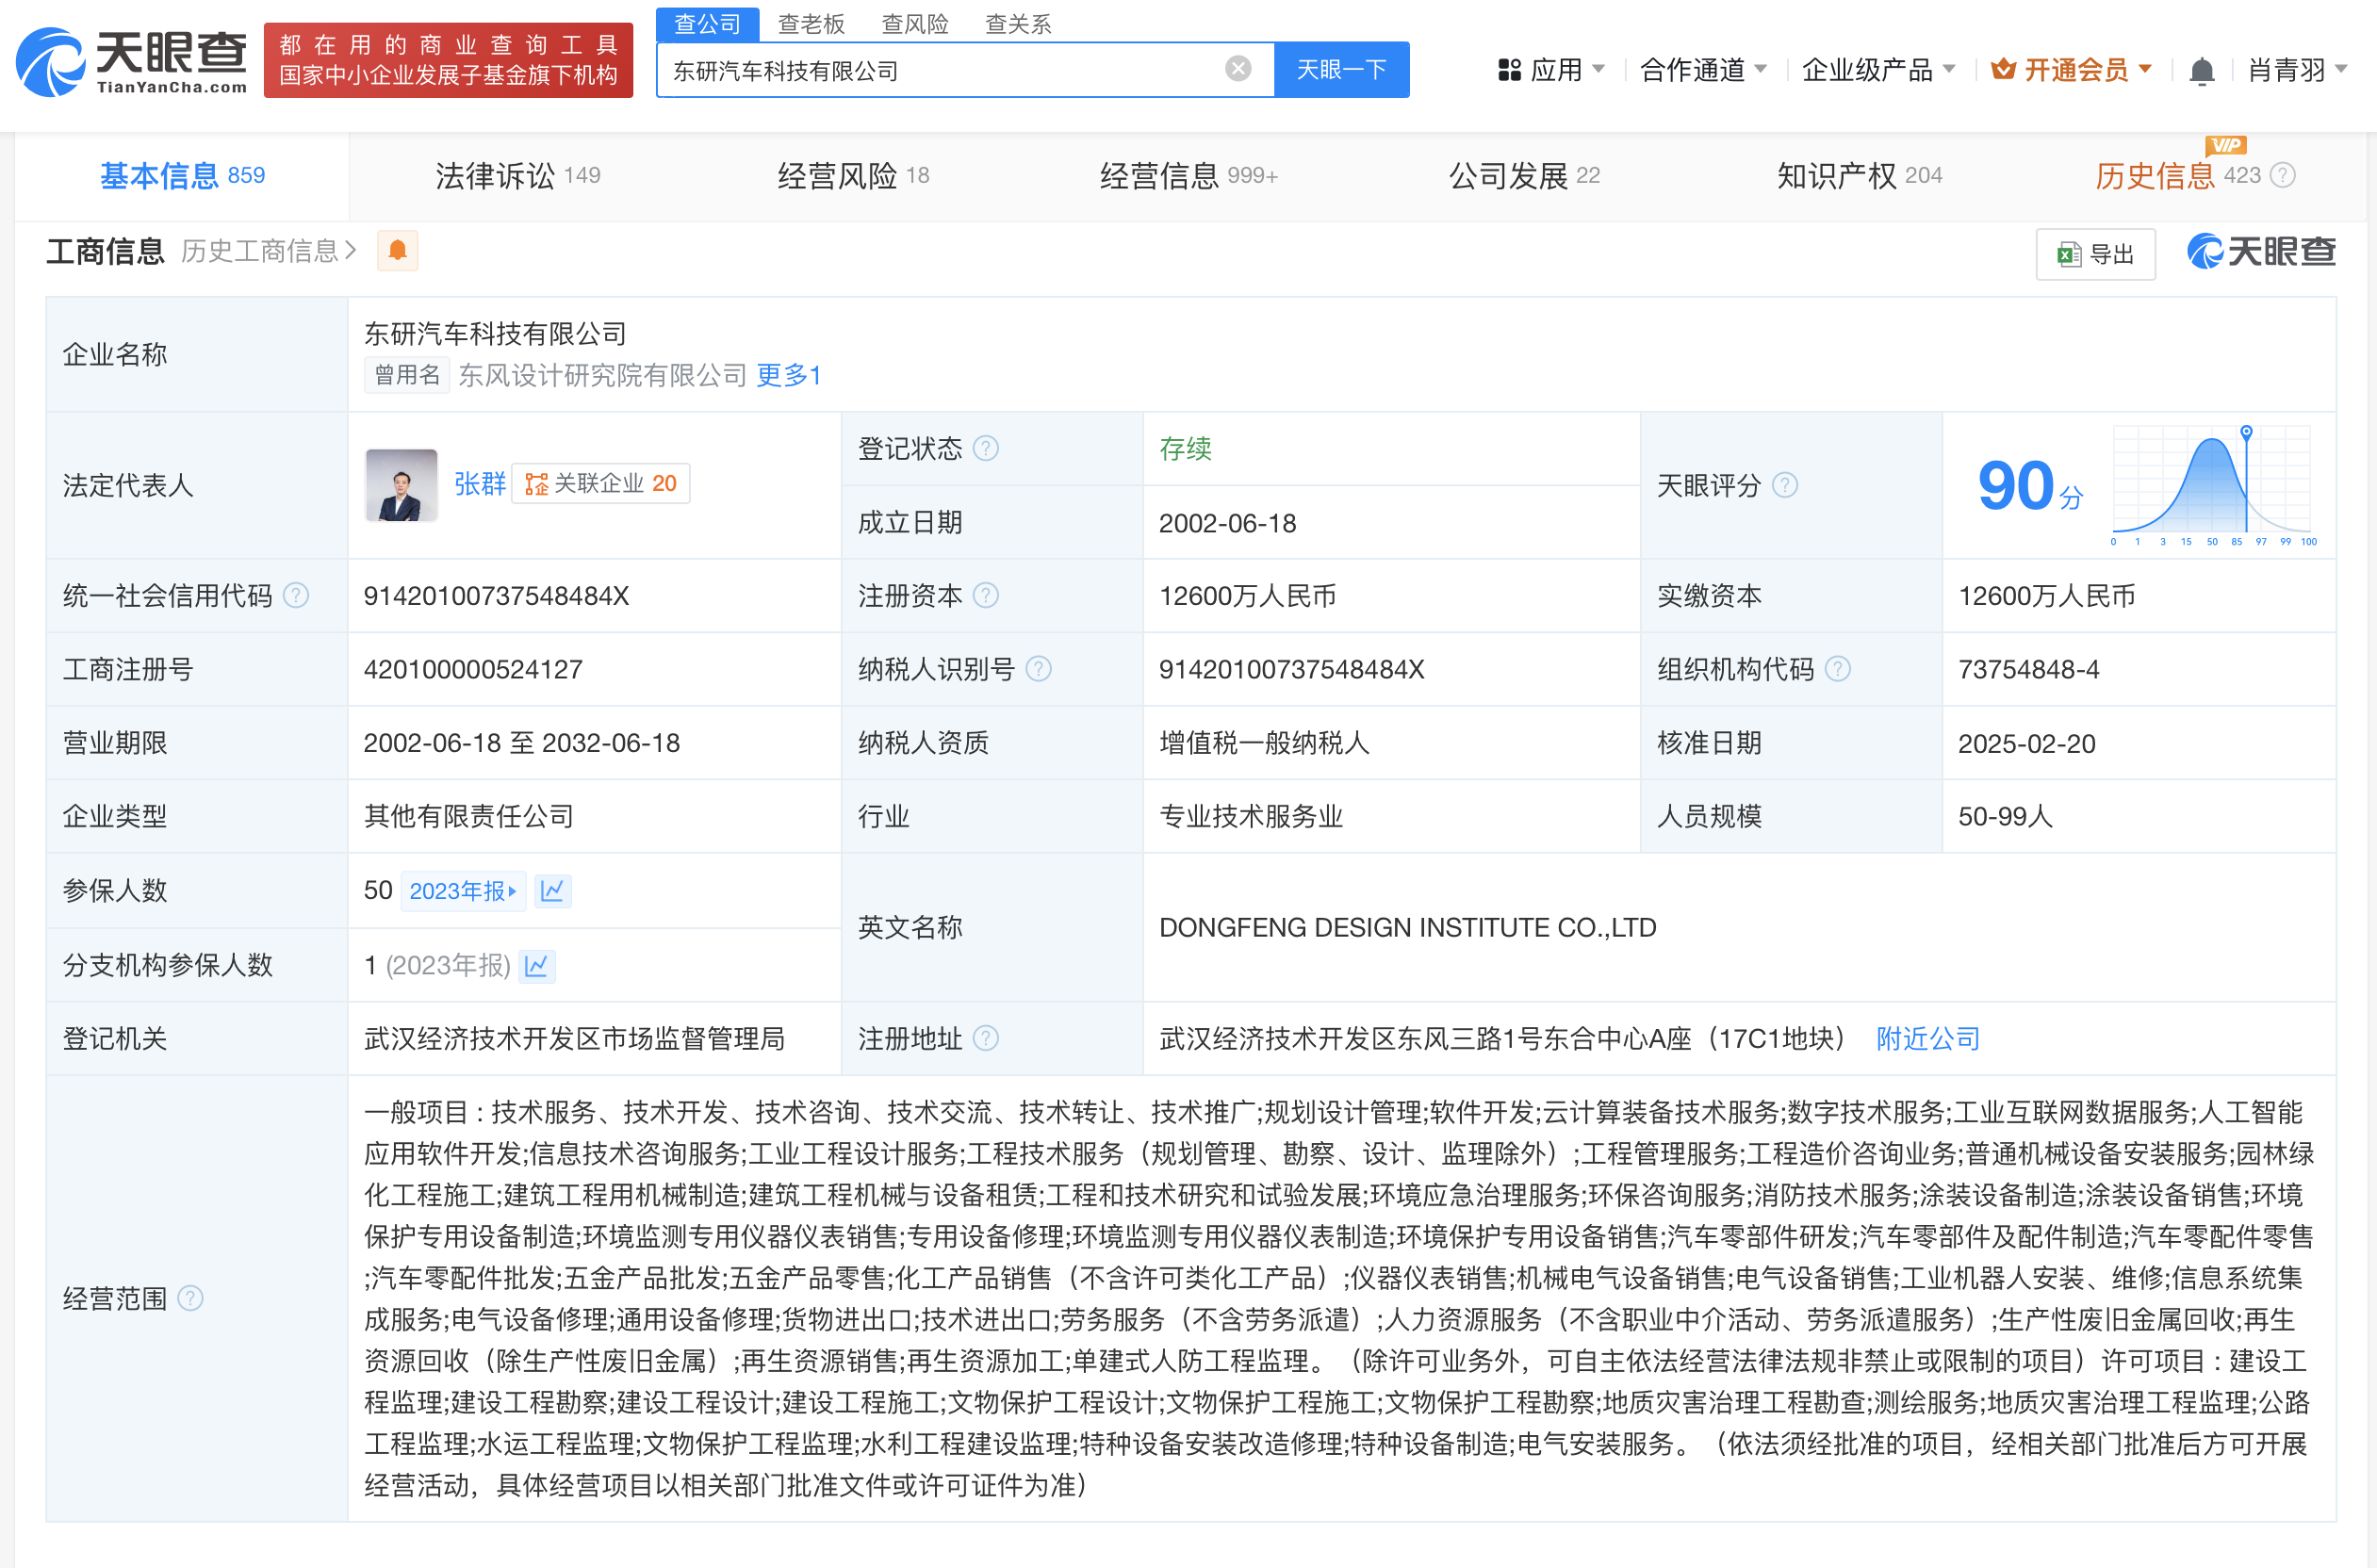Image resolution: width=2377 pixels, height=1568 pixels.
Task: Switch to 查老板 search tab
Action: [x=811, y=23]
